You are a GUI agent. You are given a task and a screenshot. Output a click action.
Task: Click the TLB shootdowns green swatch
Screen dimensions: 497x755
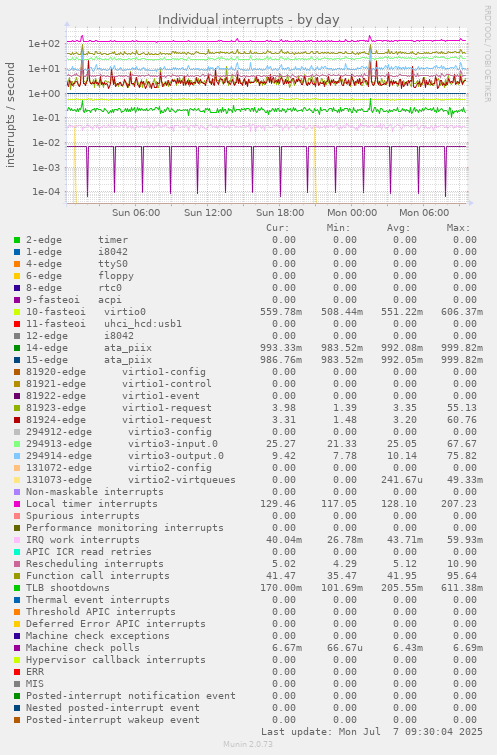pos(17,588)
